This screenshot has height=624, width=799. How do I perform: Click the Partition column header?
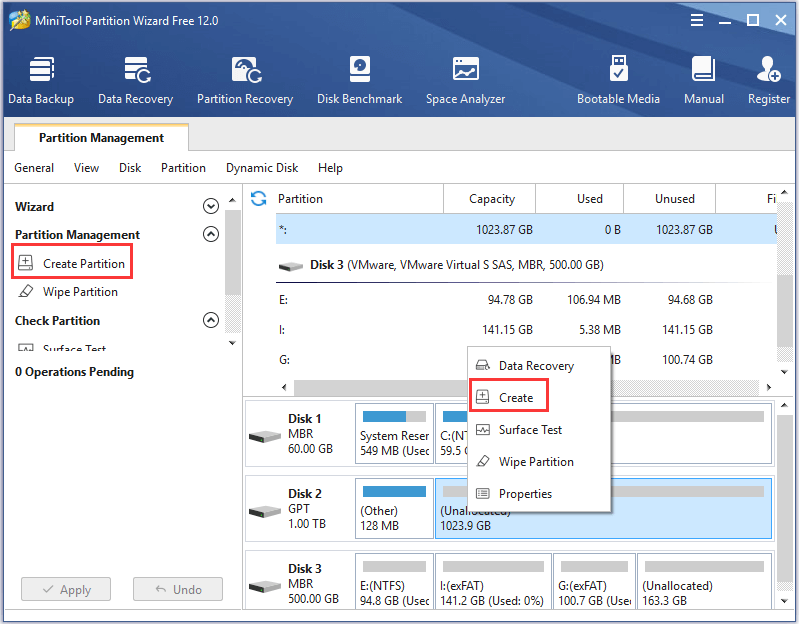pyautogui.click(x=359, y=199)
